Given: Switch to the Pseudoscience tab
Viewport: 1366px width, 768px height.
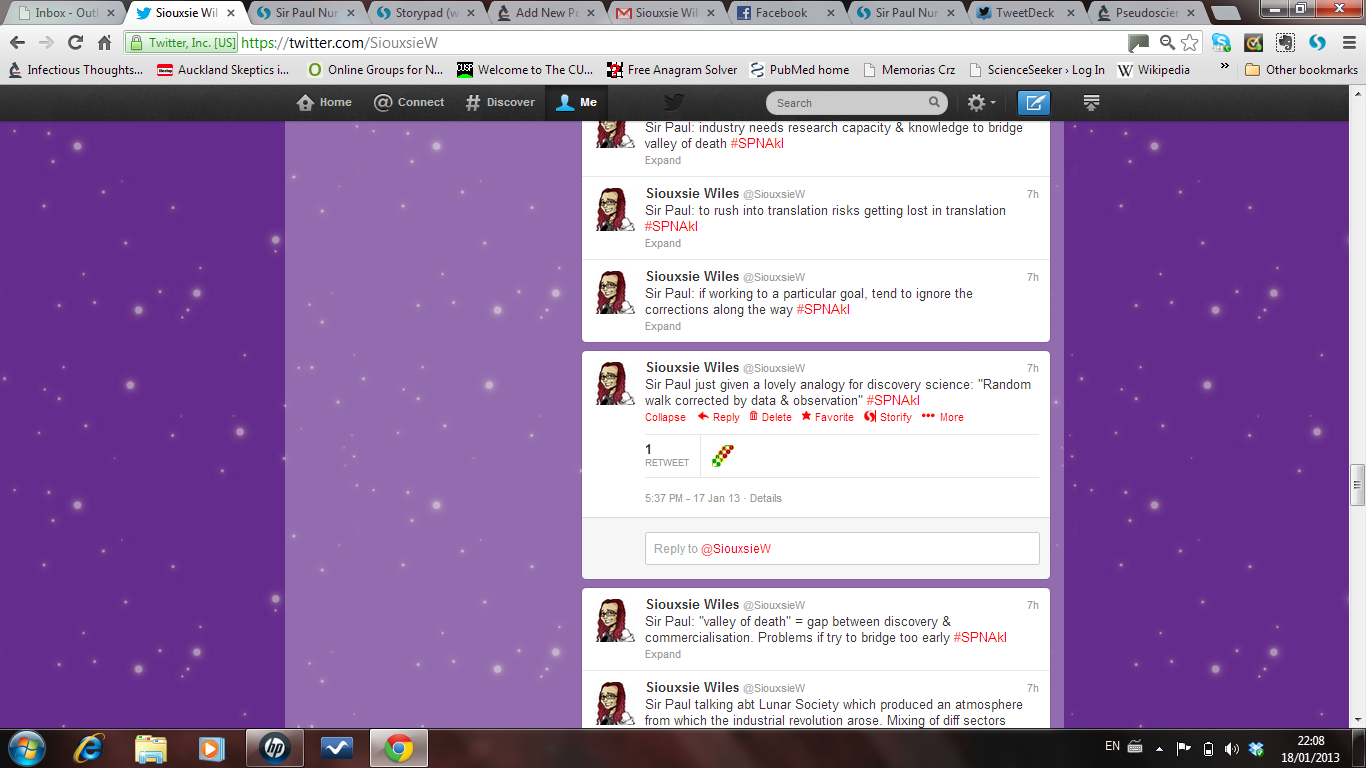Looking at the screenshot, I should tap(1145, 13).
